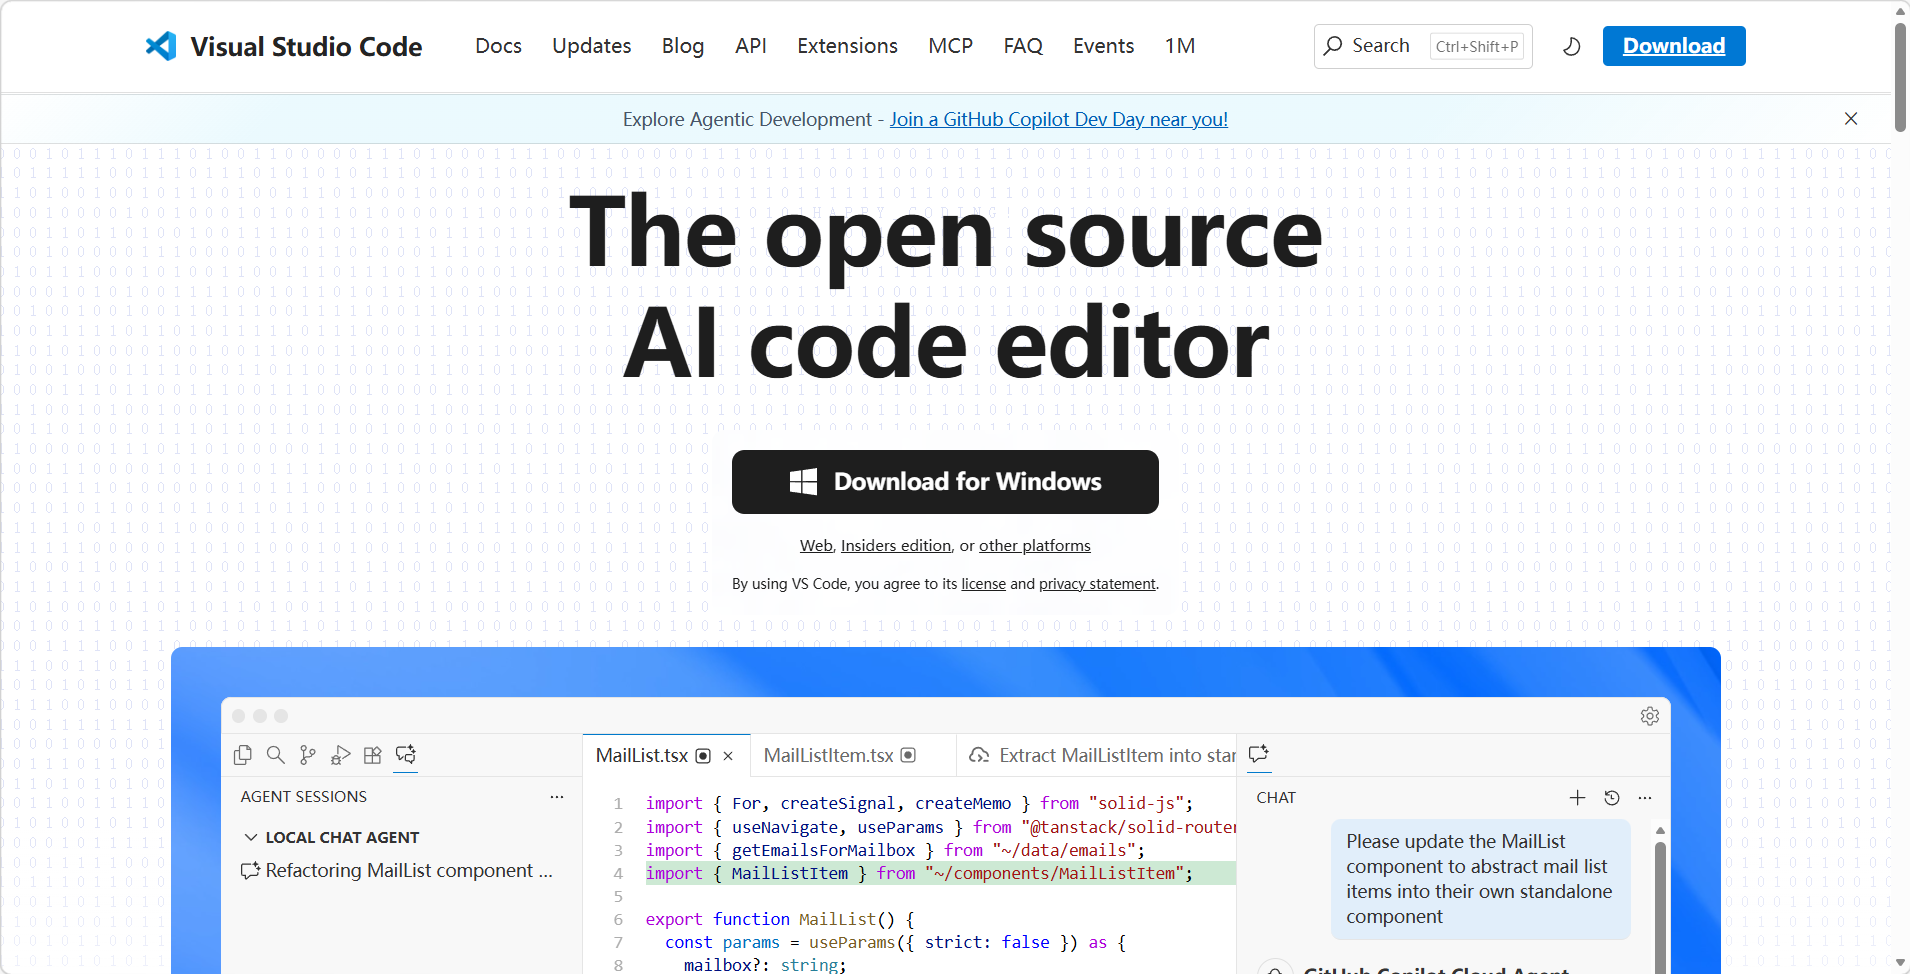The height and width of the screenshot is (974, 1910).
Task: Select Refactoring MailList component session
Action: click(x=397, y=871)
